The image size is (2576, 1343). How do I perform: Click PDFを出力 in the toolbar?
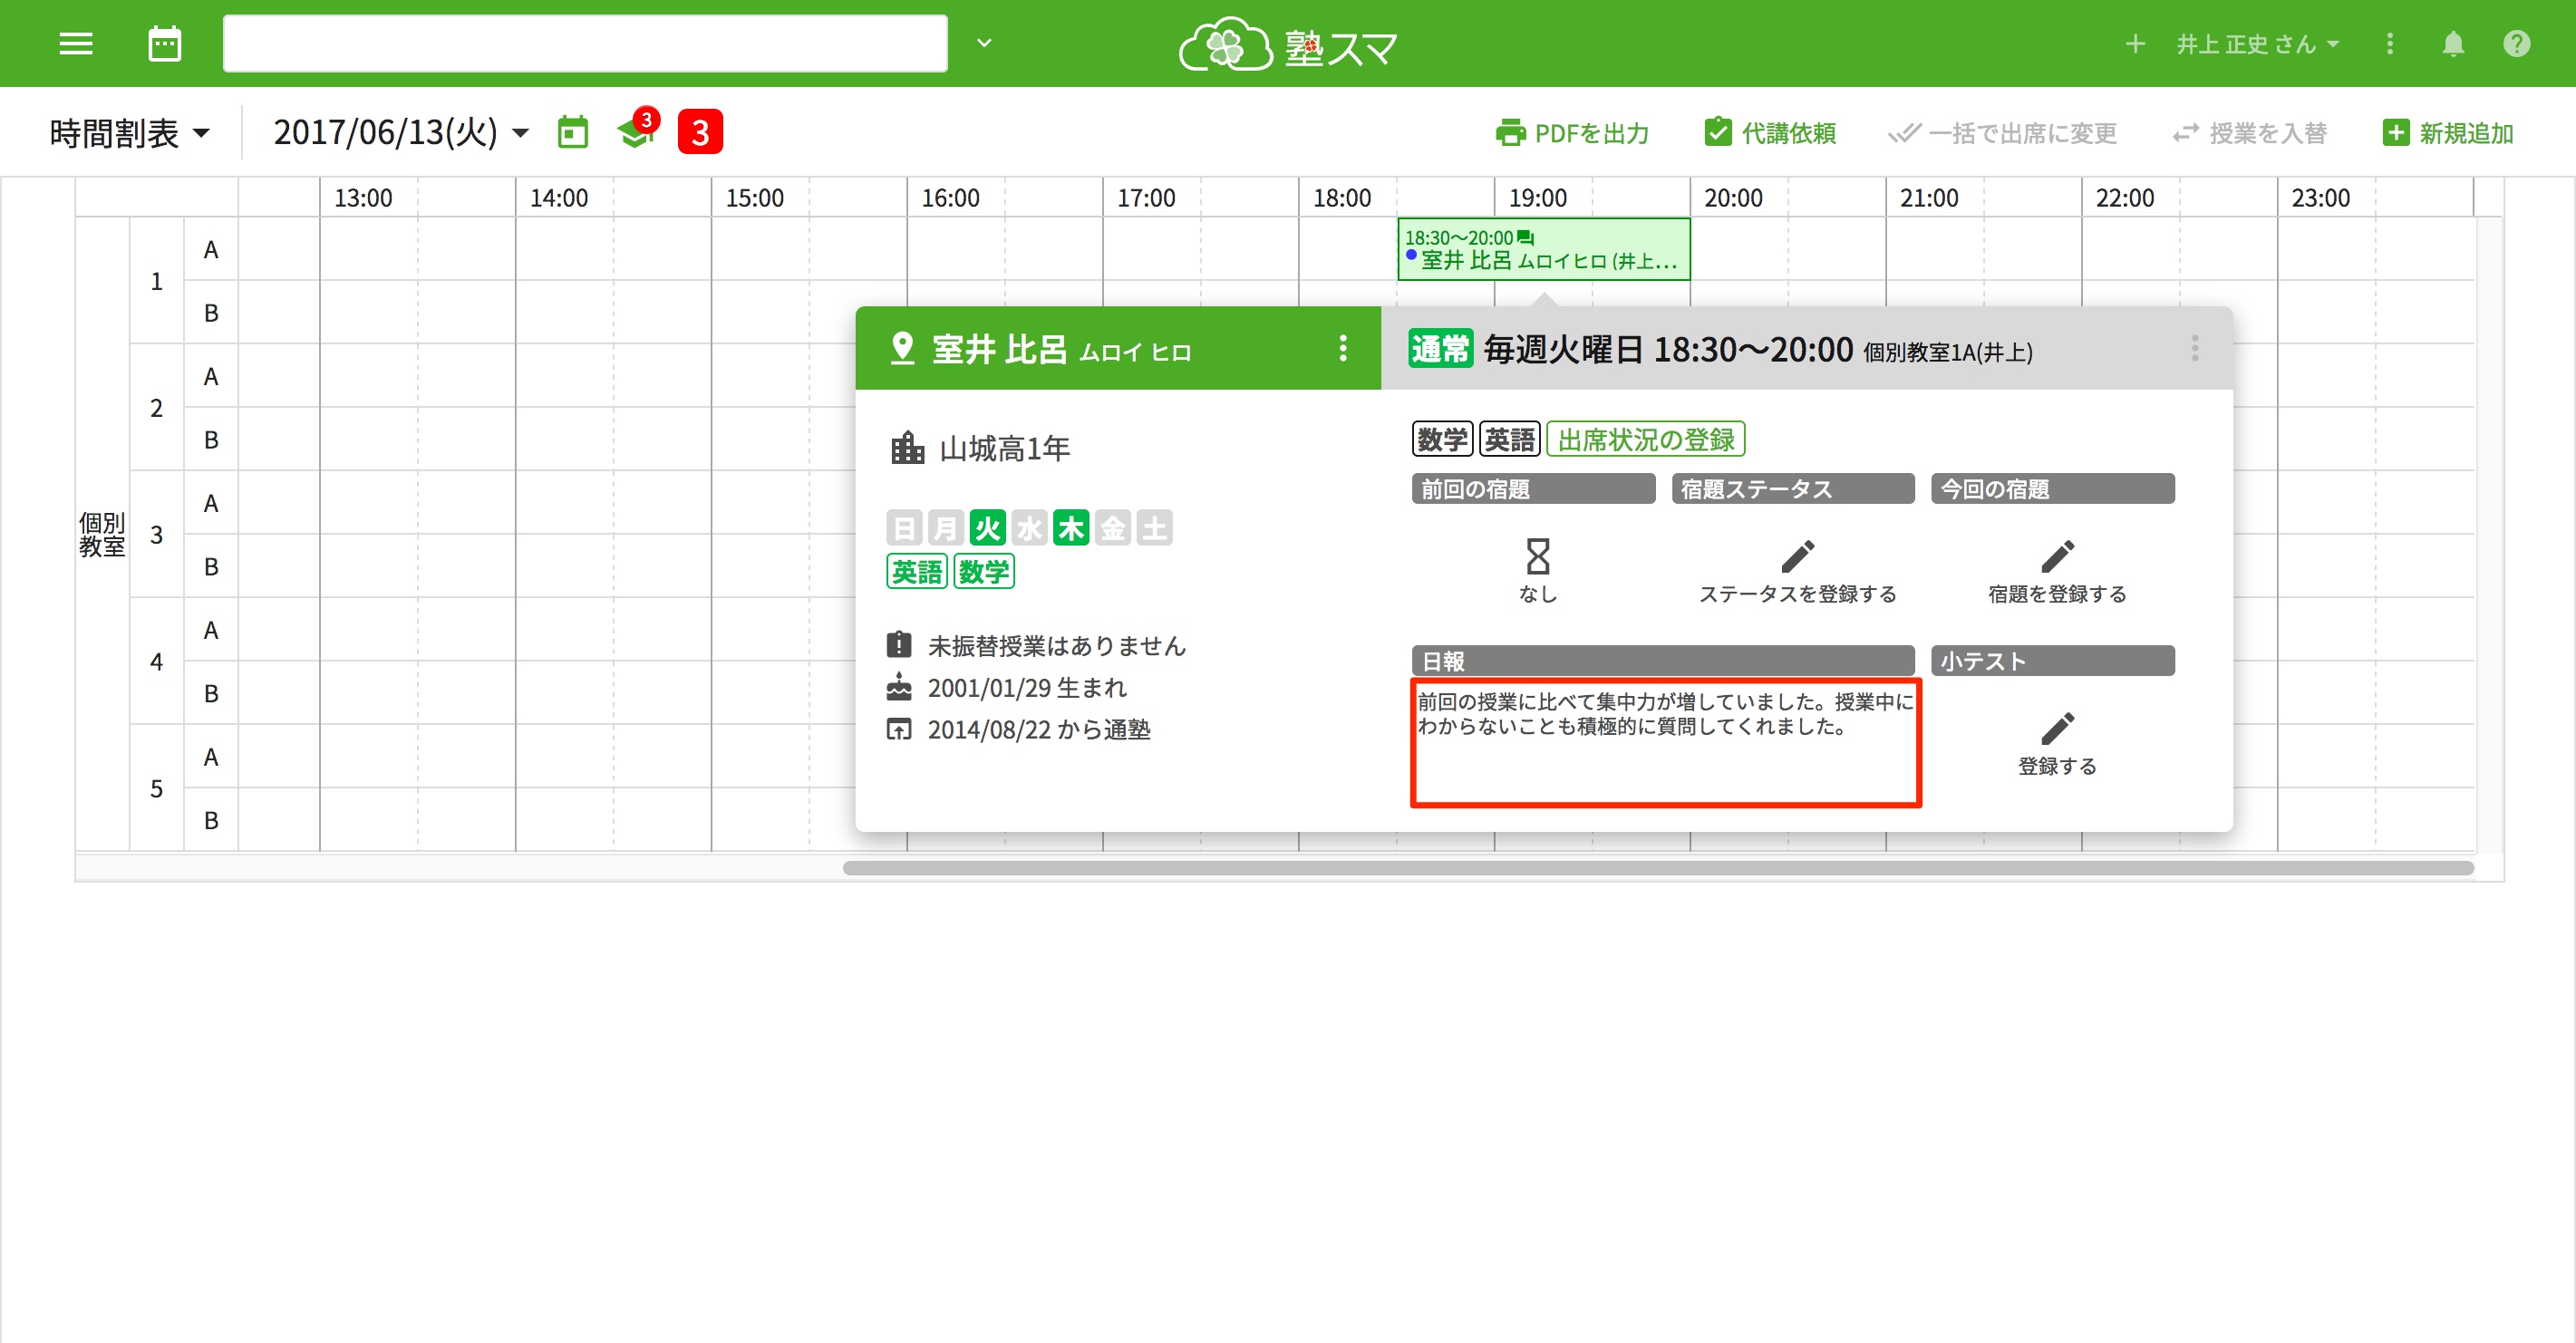[x=1572, y=132]
